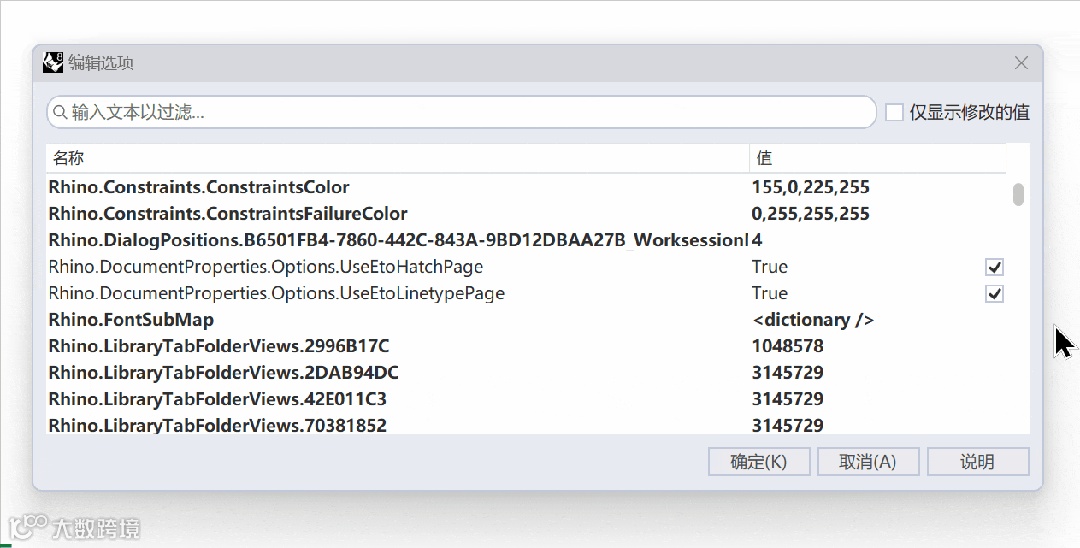The image size is (1080, 548).
Task: Click the True value of UseEtoHatchPage
Action: tap(770, 267)
